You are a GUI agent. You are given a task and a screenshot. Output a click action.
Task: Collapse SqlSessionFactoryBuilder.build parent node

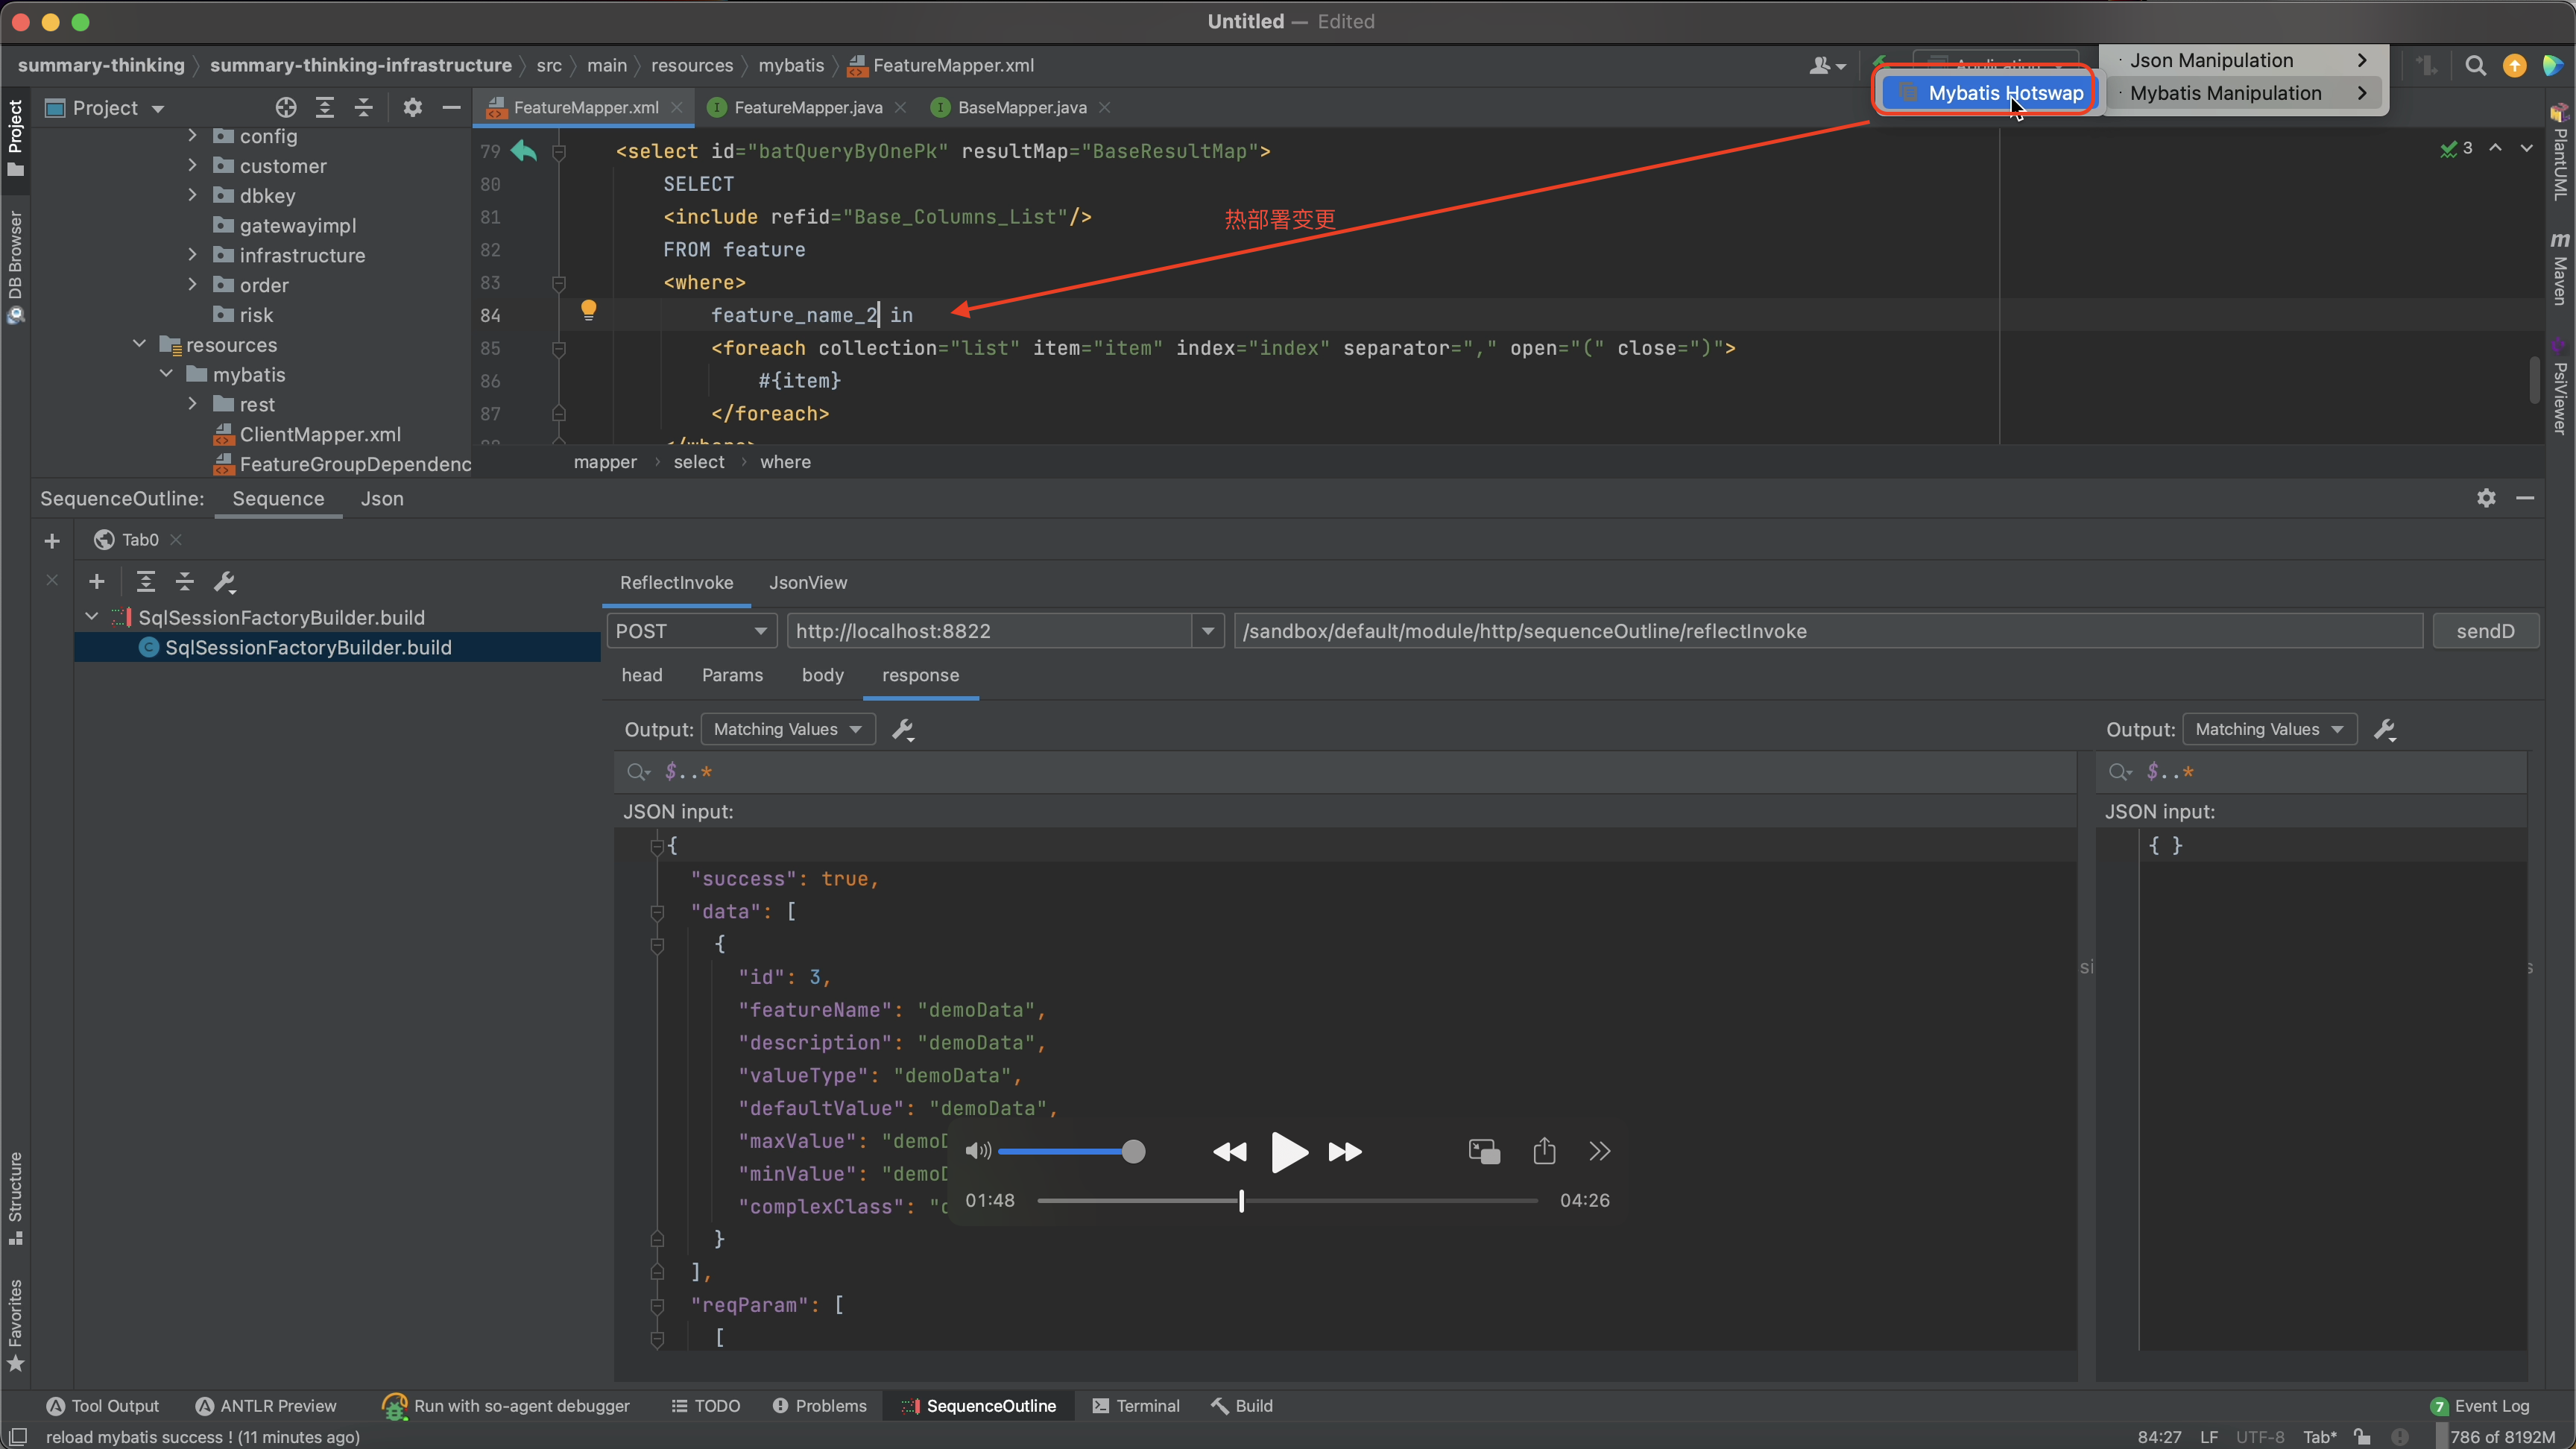point(92,617)
